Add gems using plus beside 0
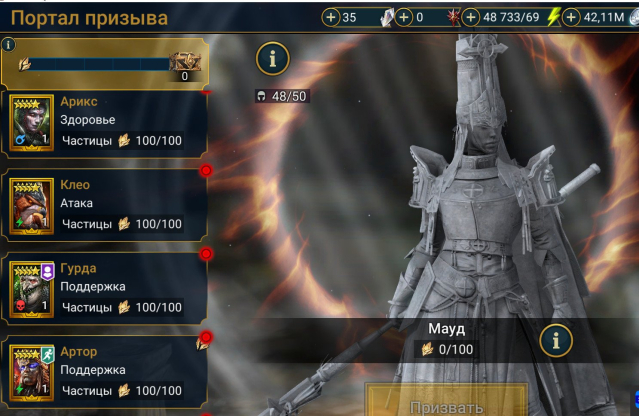 point(403,18)
